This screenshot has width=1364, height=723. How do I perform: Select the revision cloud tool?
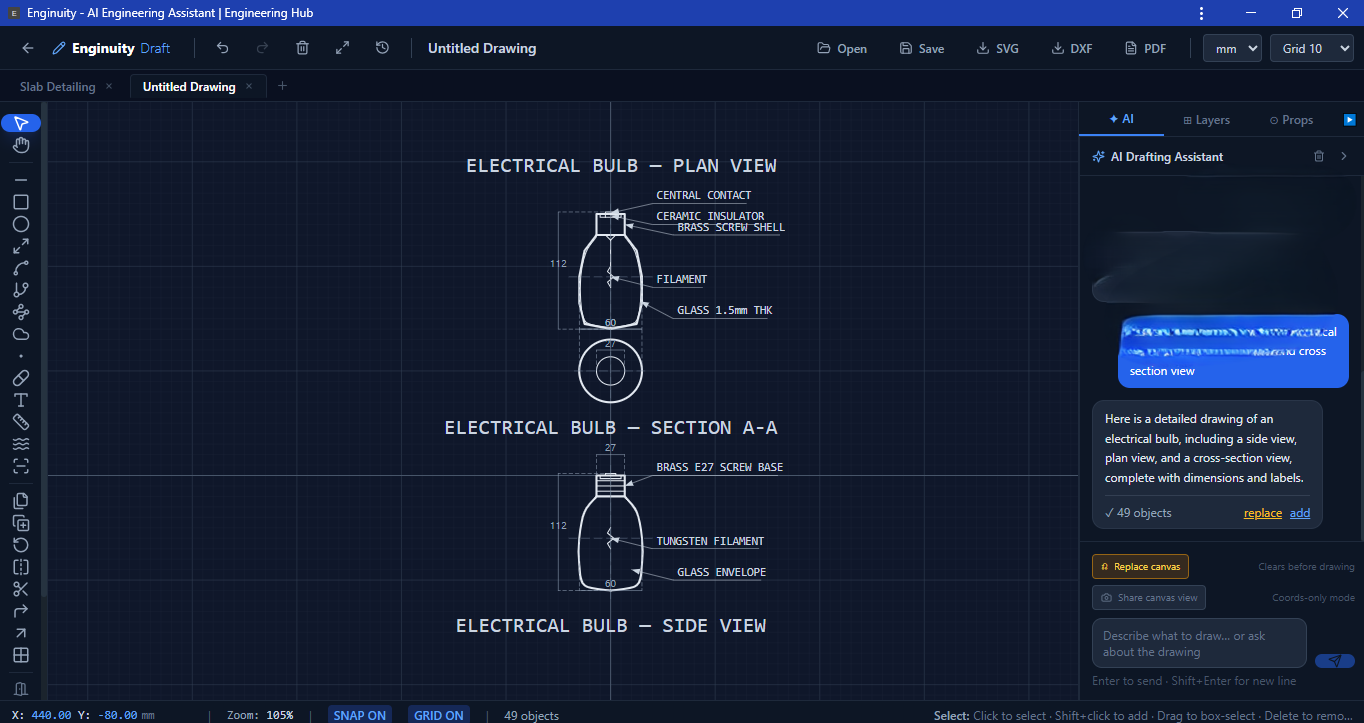coord(21,334)
